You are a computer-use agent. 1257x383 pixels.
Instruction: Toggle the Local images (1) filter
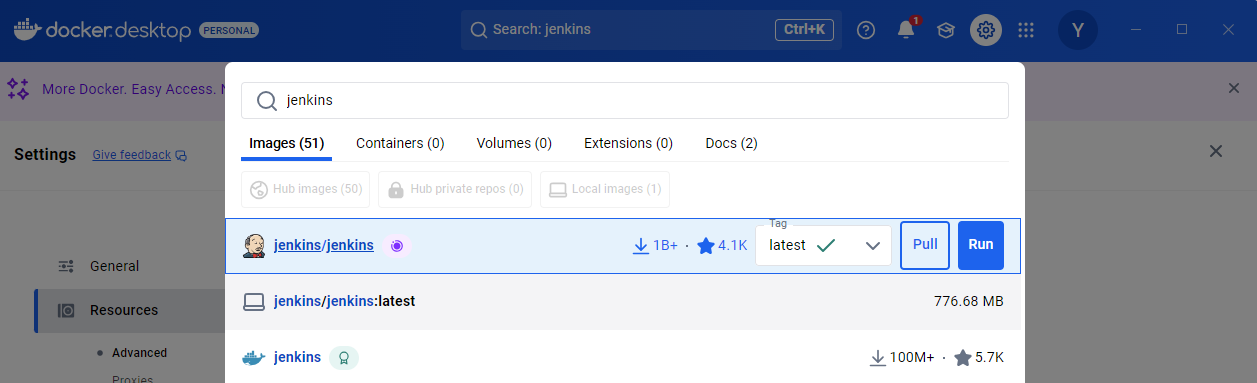605,189
